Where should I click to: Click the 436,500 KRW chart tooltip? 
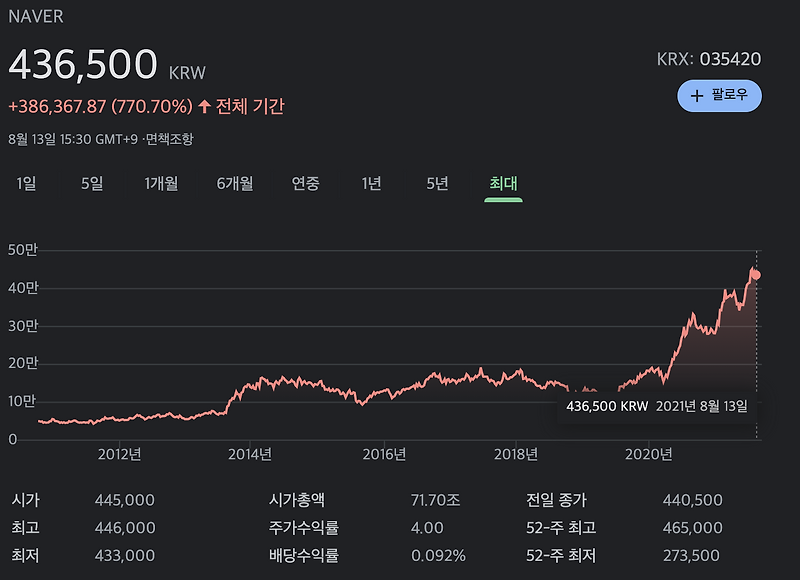657,406
